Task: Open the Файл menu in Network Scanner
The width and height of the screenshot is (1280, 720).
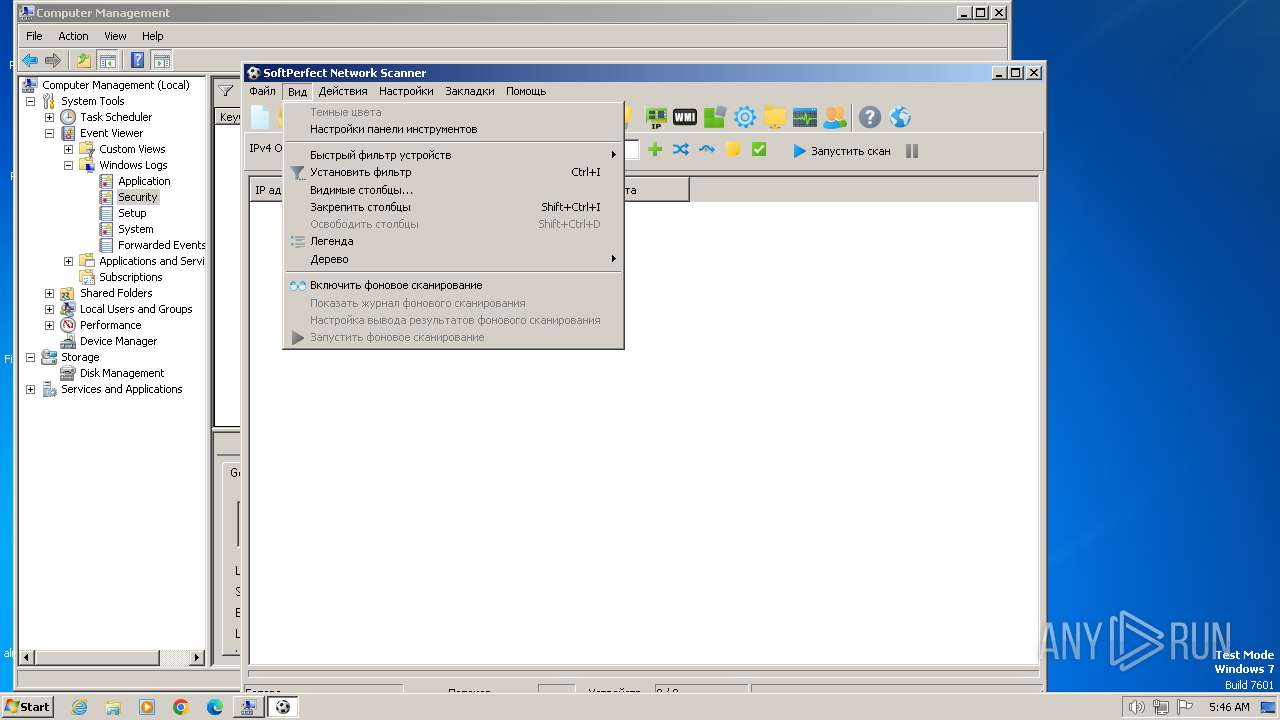Action: click(262, 91)
